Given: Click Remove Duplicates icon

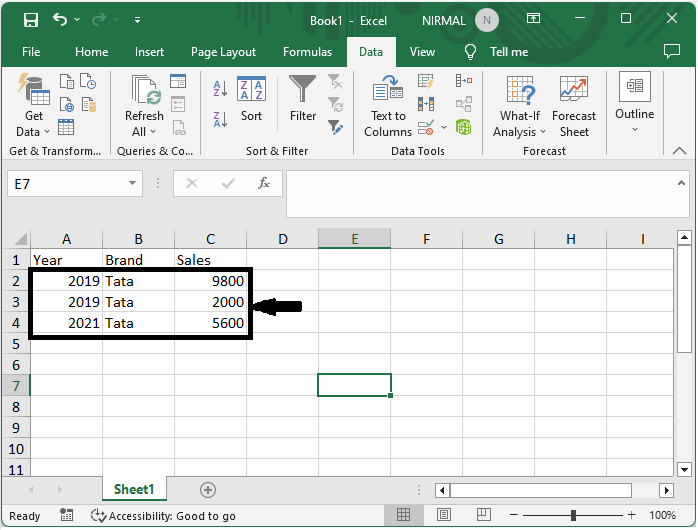Looking at the screenshot, I should click(426, 105).
